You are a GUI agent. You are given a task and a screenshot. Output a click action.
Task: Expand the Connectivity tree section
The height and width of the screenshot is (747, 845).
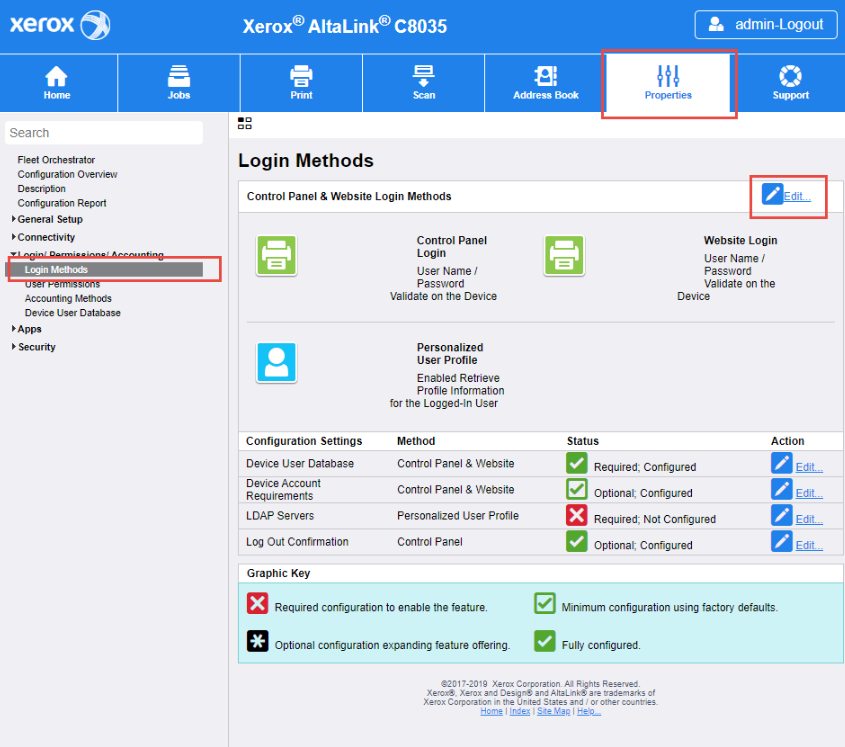tap(14, 237)
